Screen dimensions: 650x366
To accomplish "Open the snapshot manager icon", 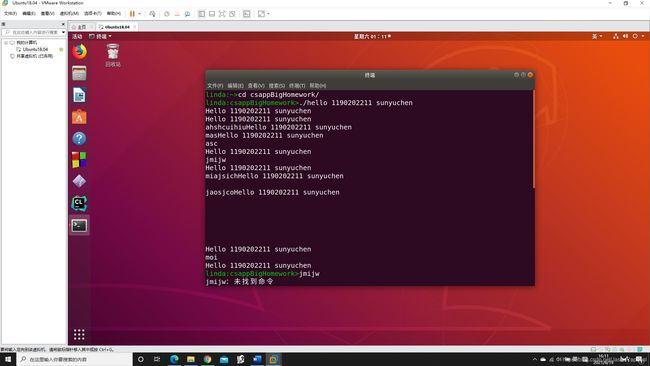I will [x=187, y=14].
